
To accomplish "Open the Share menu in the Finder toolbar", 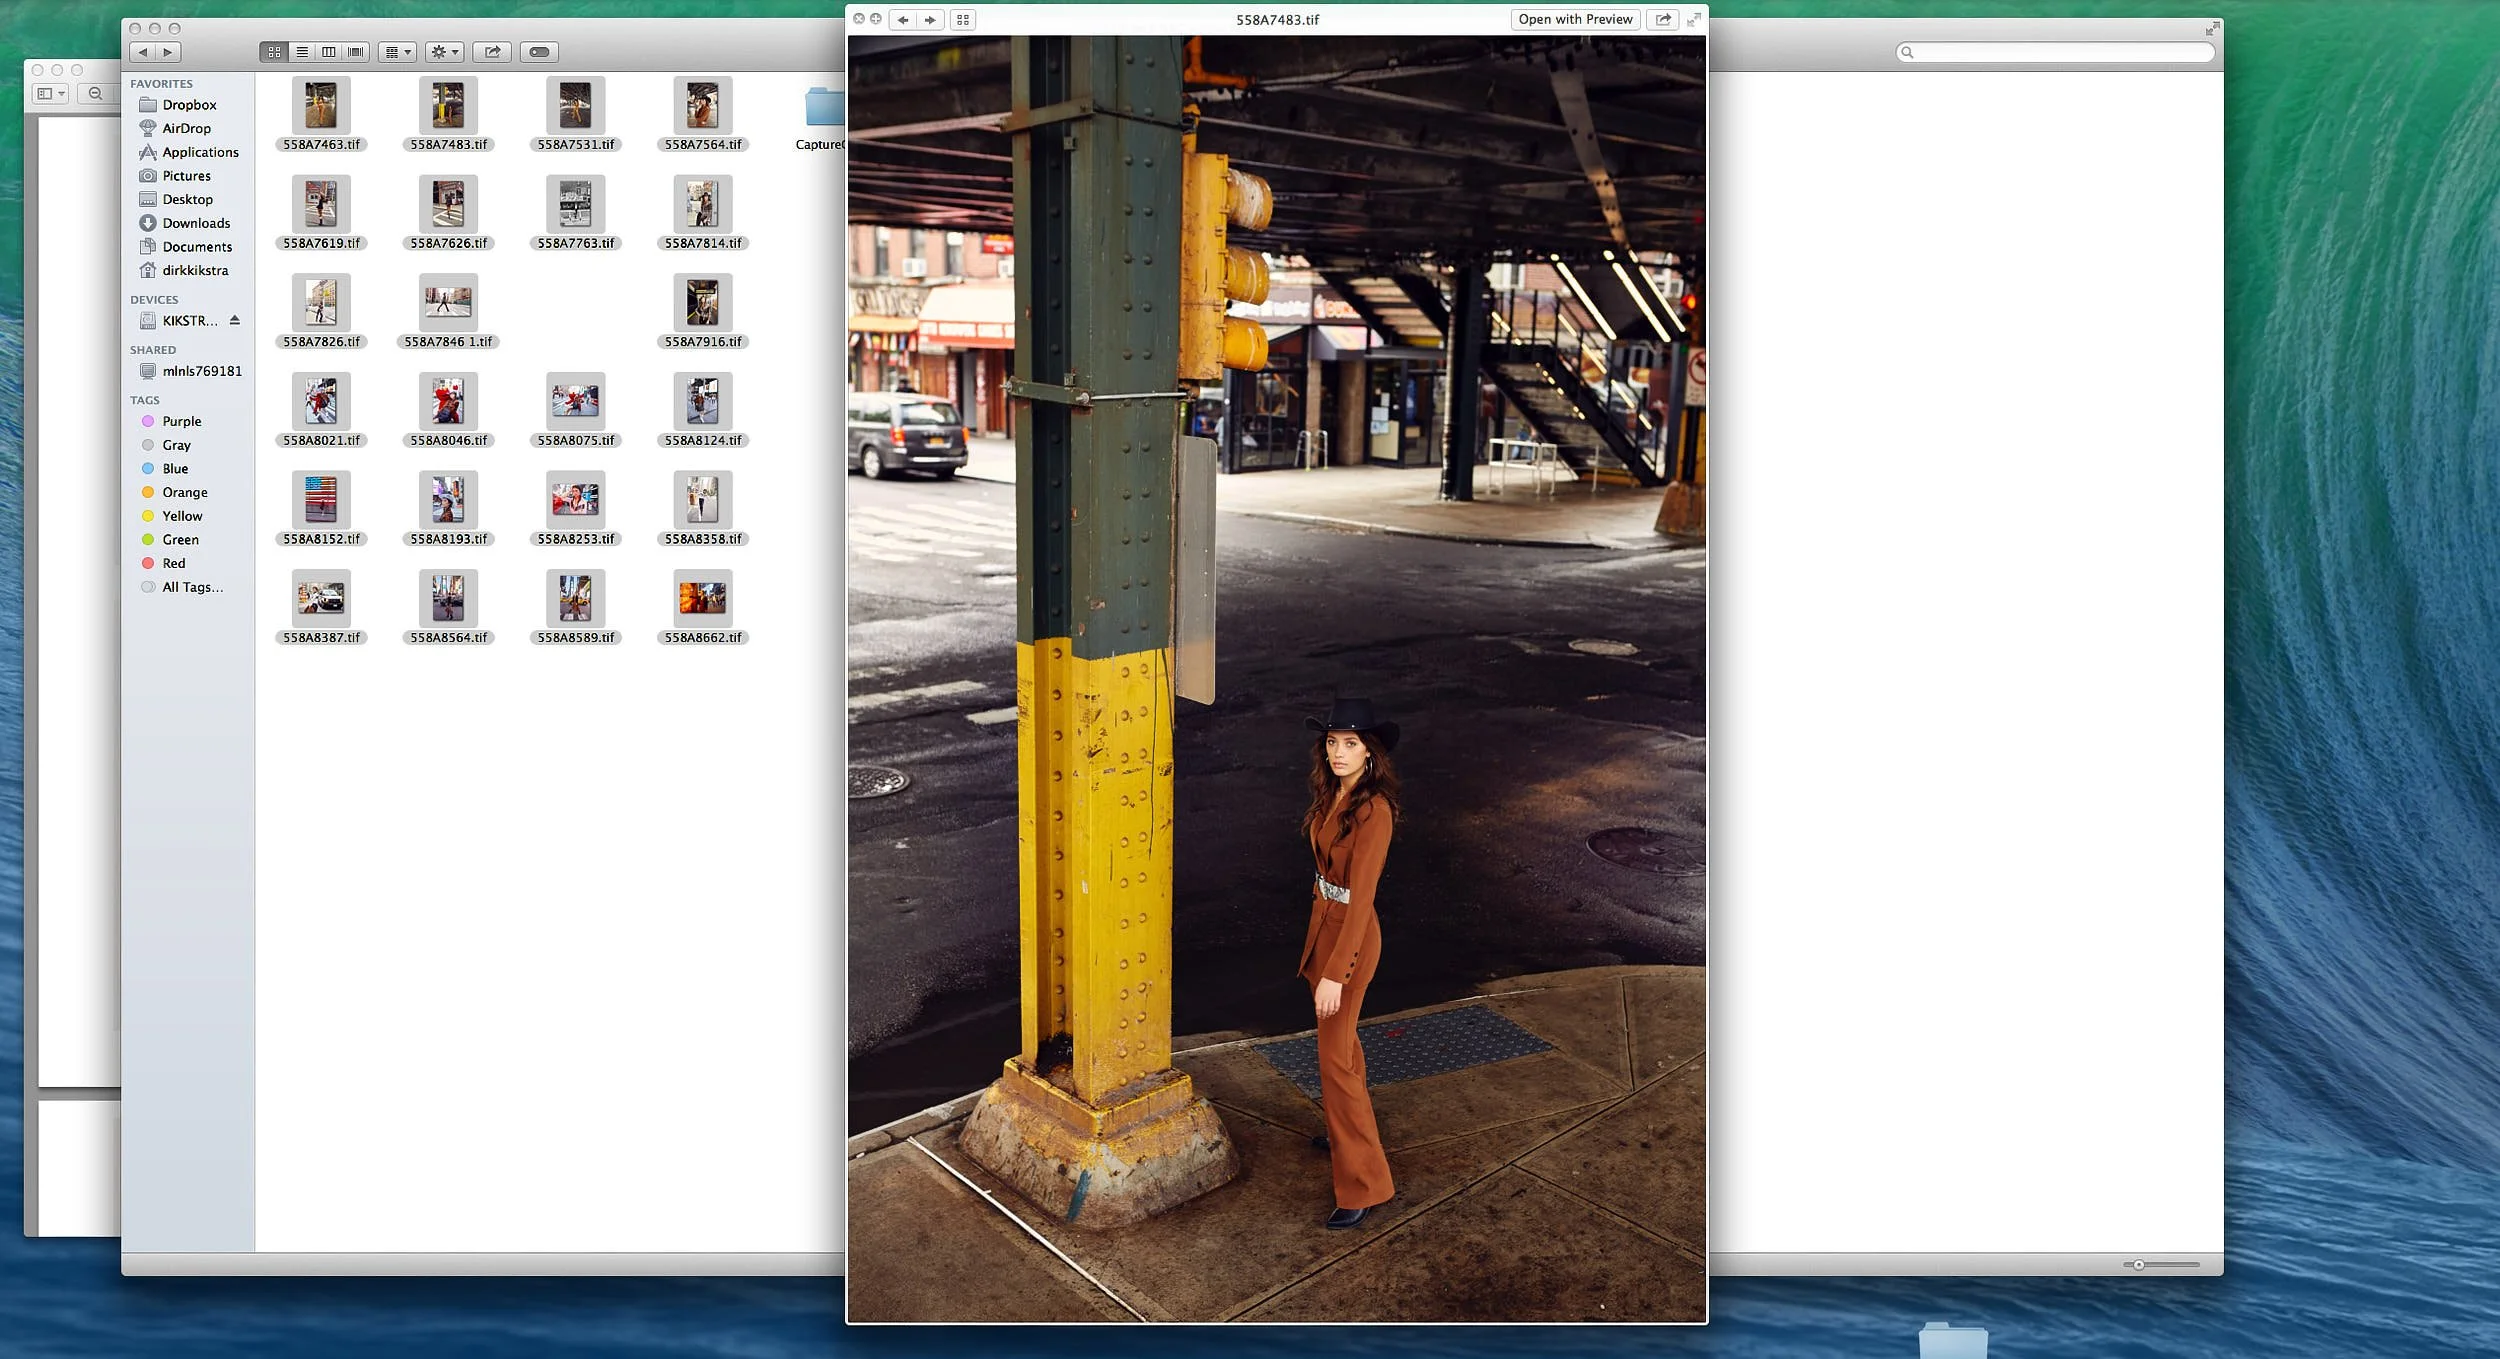I will [x=491, y=51].
